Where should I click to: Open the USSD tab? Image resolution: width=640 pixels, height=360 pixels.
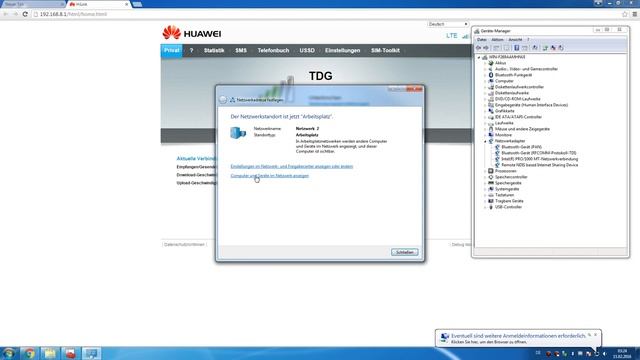(307, 50)
